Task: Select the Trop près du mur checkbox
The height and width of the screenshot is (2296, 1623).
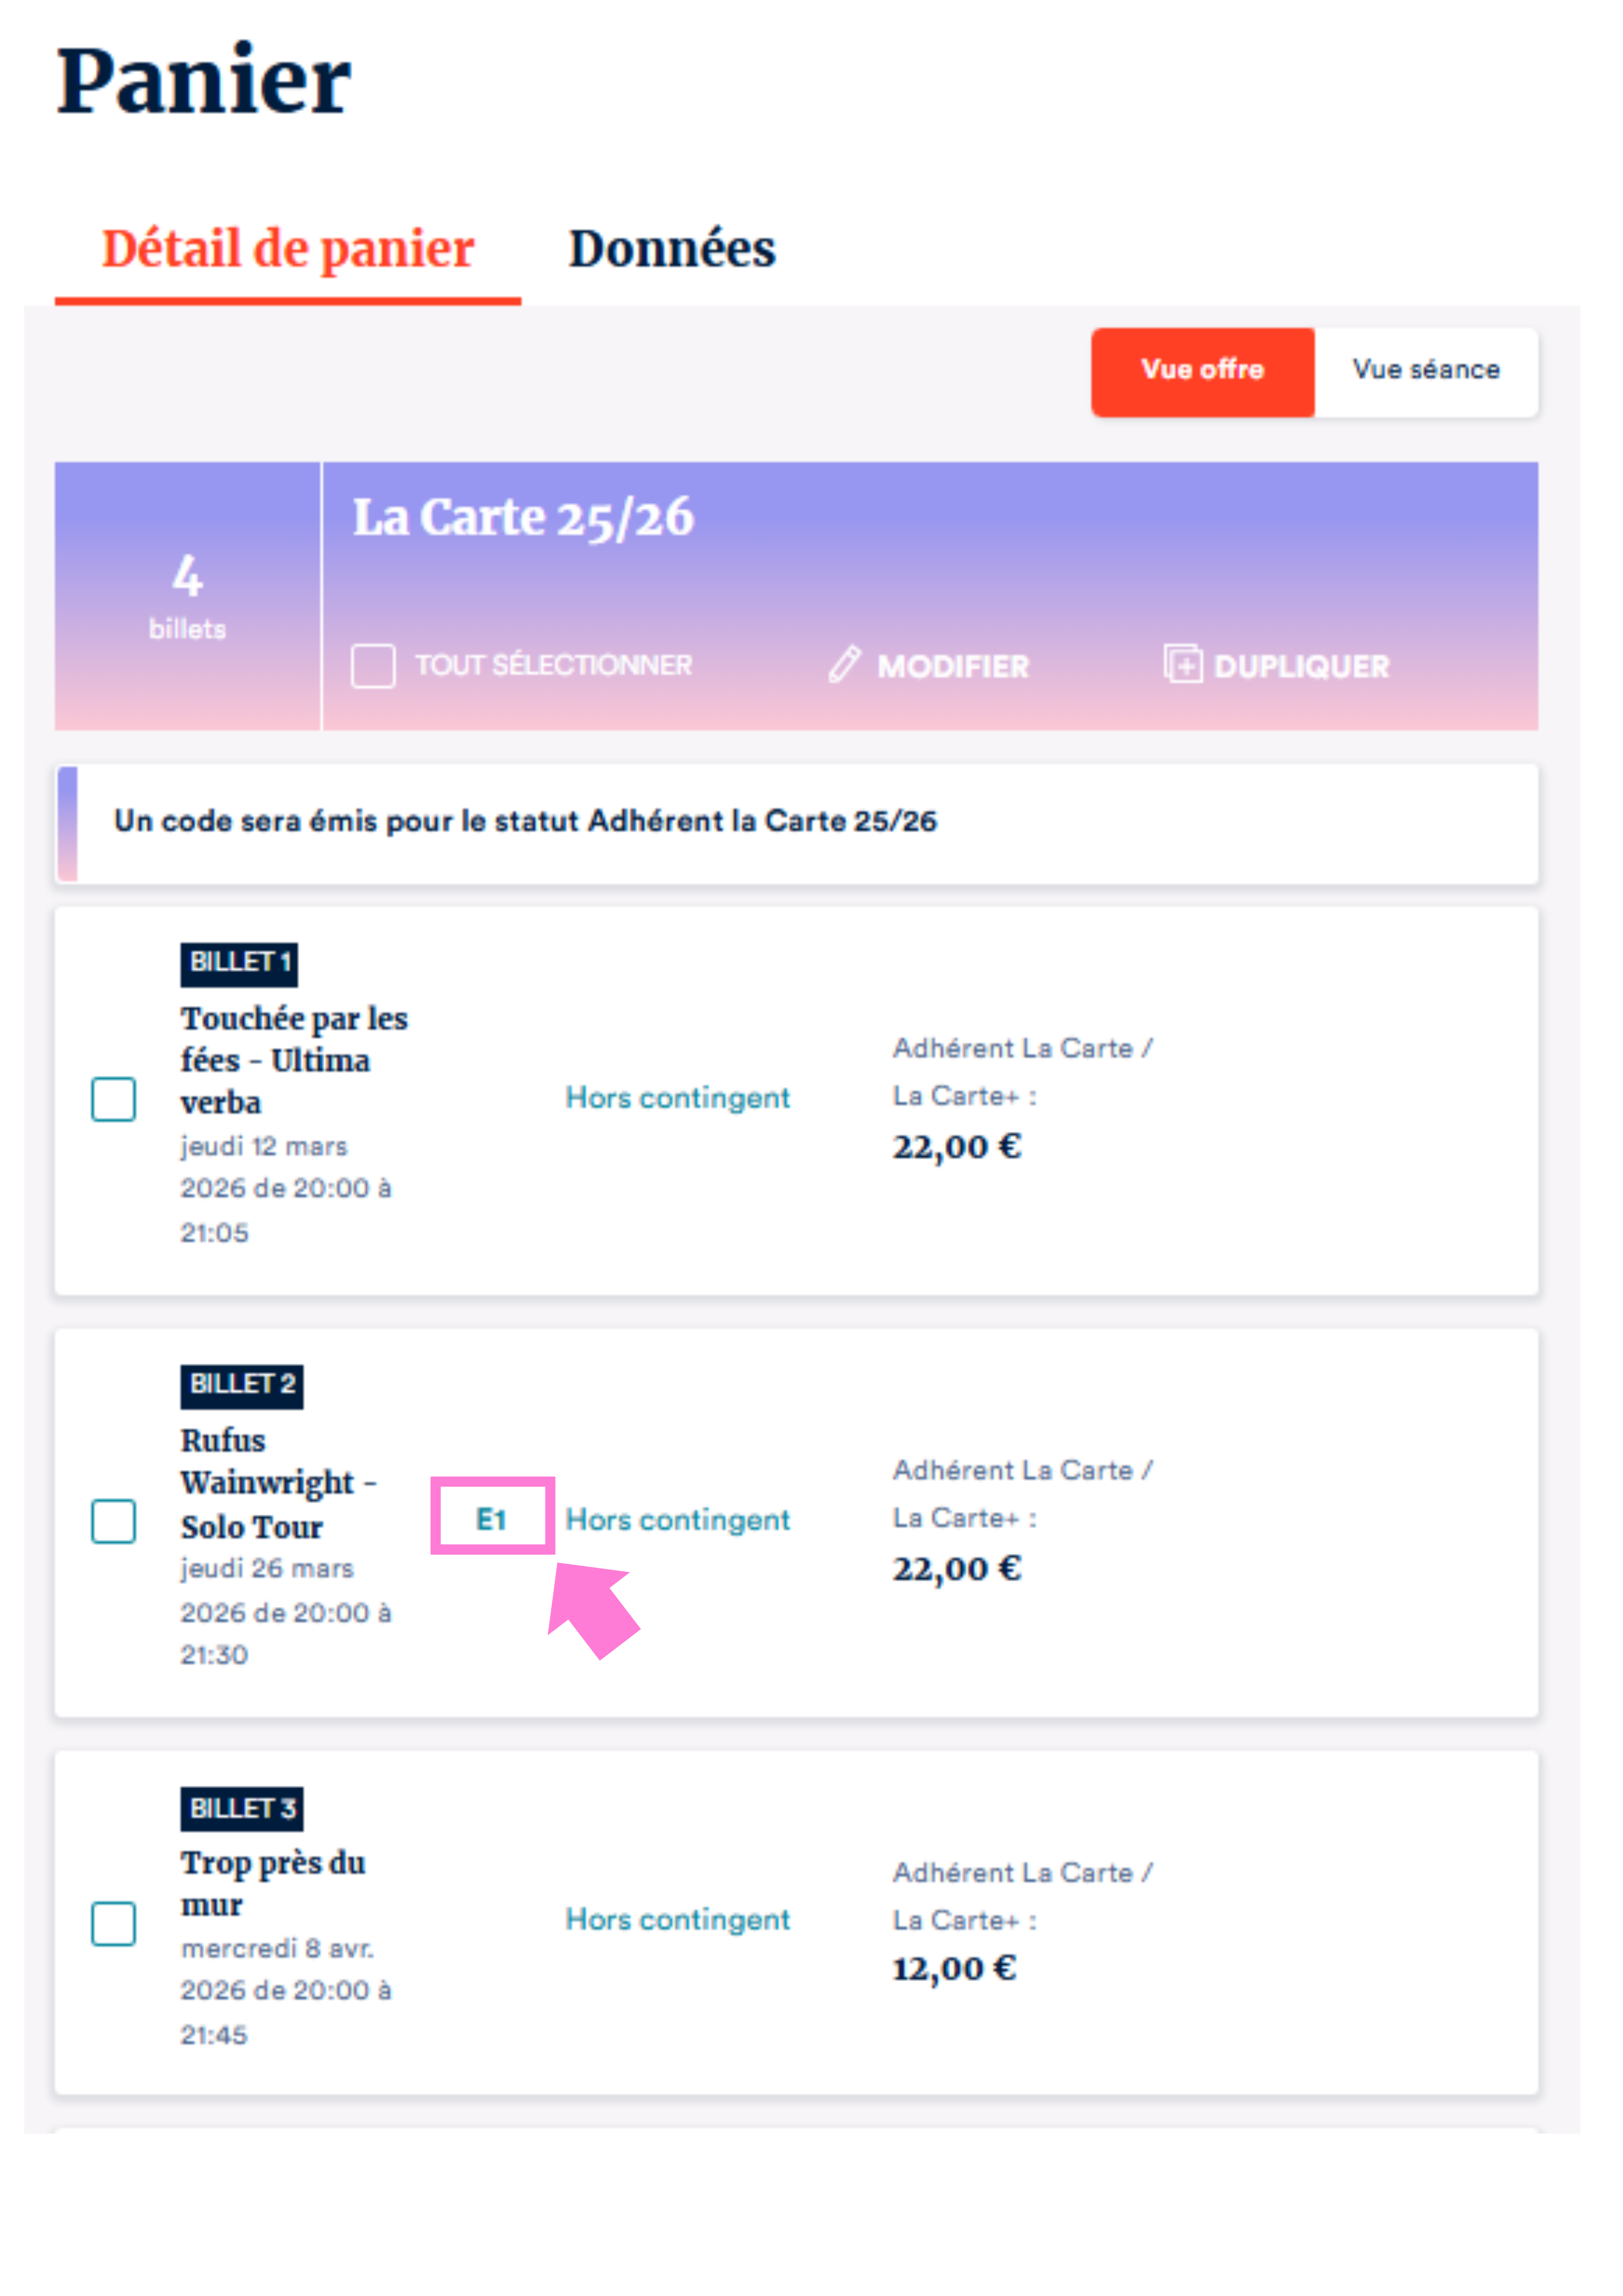Action: pyautogui.click(x=113, y=1923)
